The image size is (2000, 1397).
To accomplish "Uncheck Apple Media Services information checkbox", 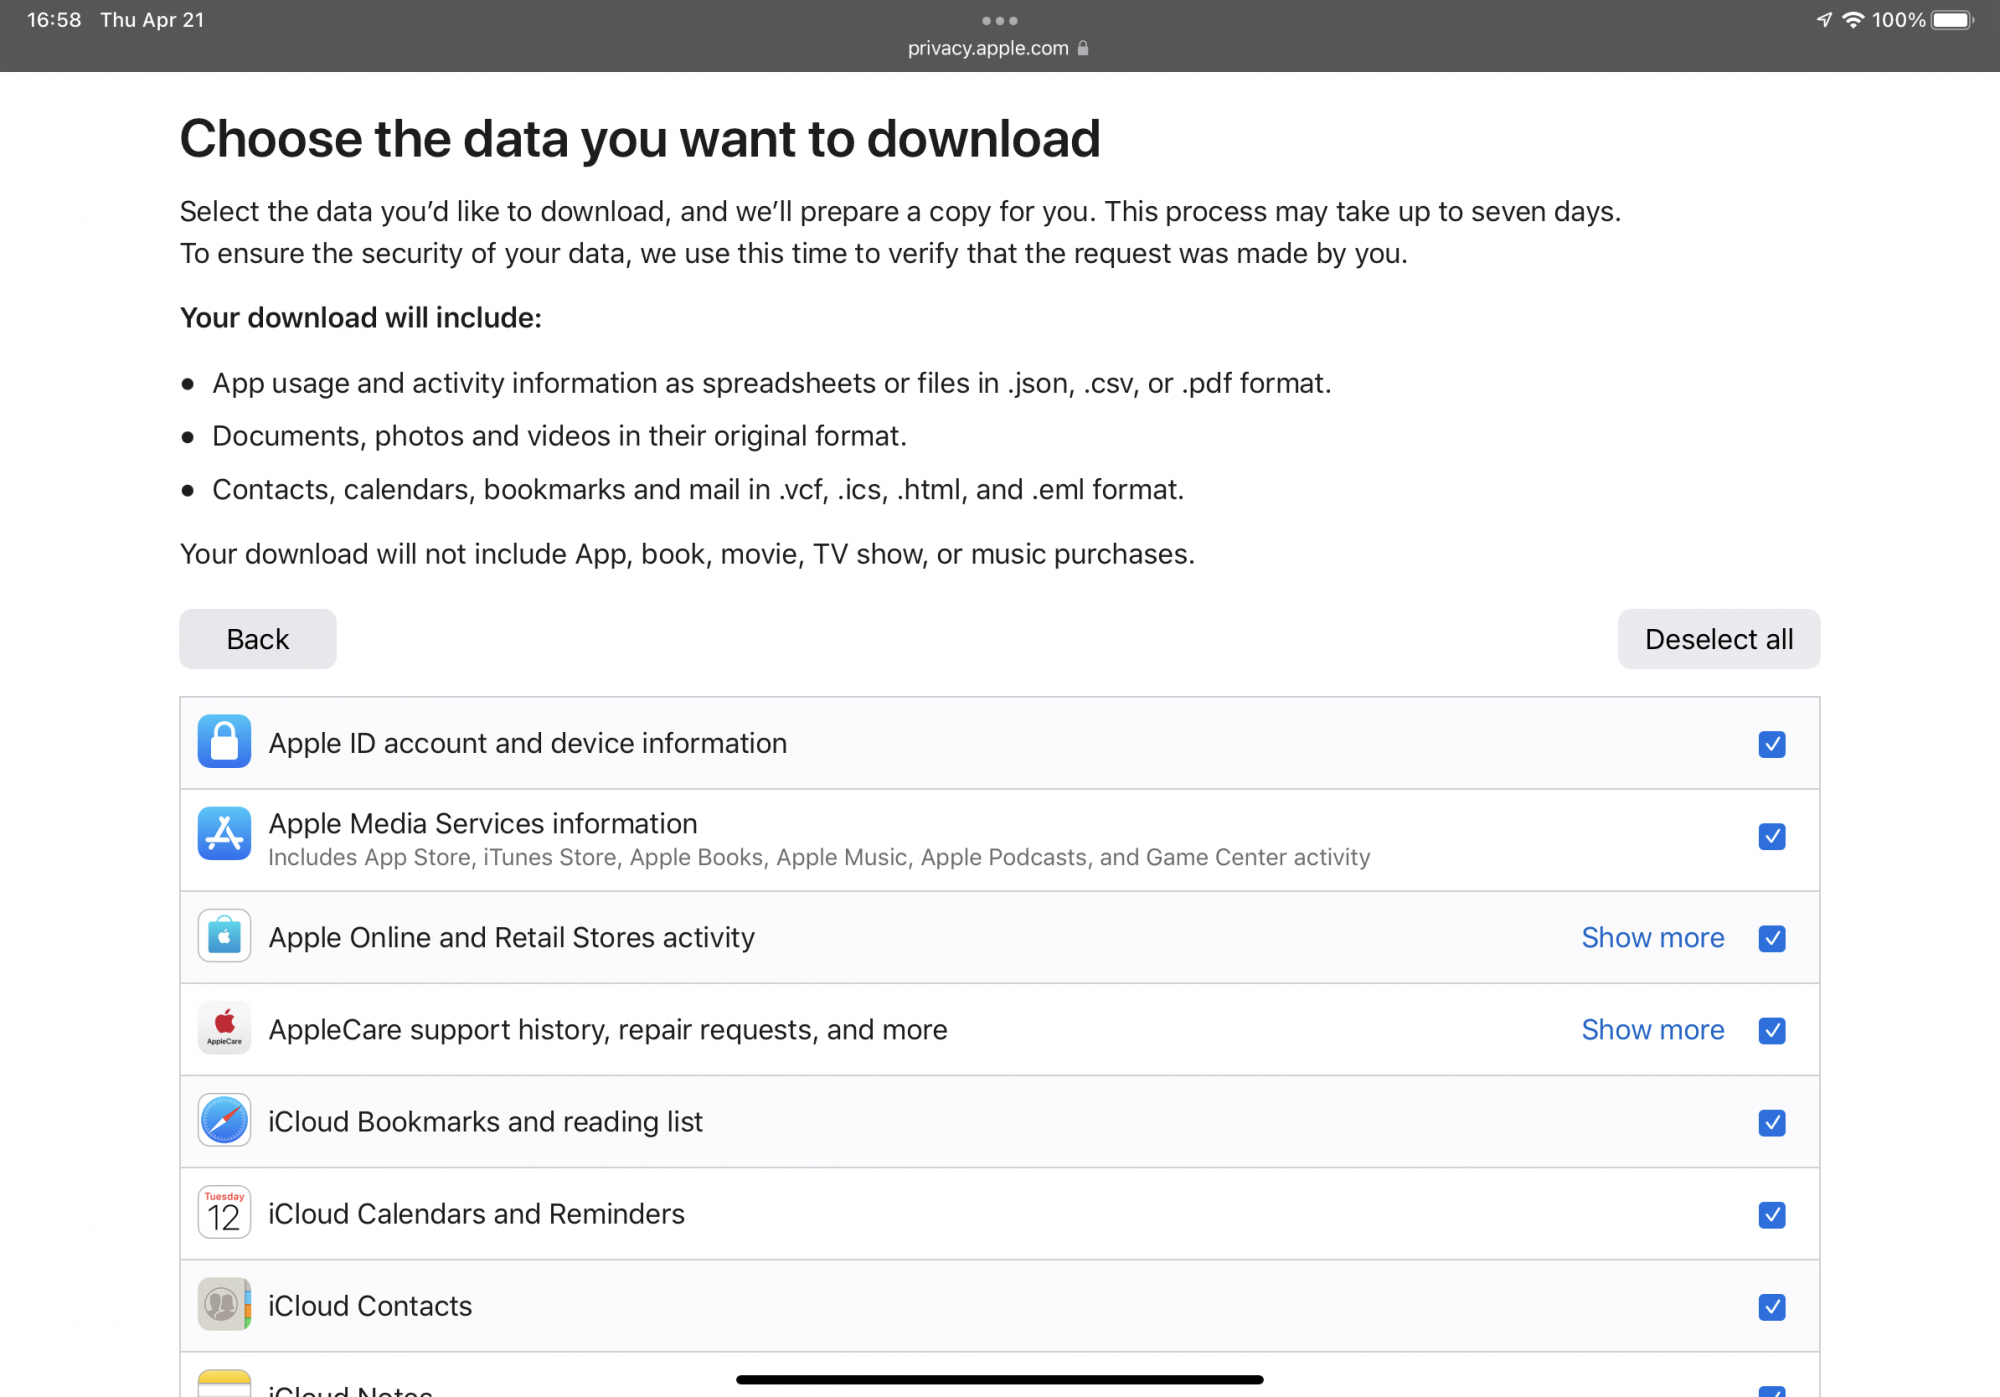I will point(1771,836).
